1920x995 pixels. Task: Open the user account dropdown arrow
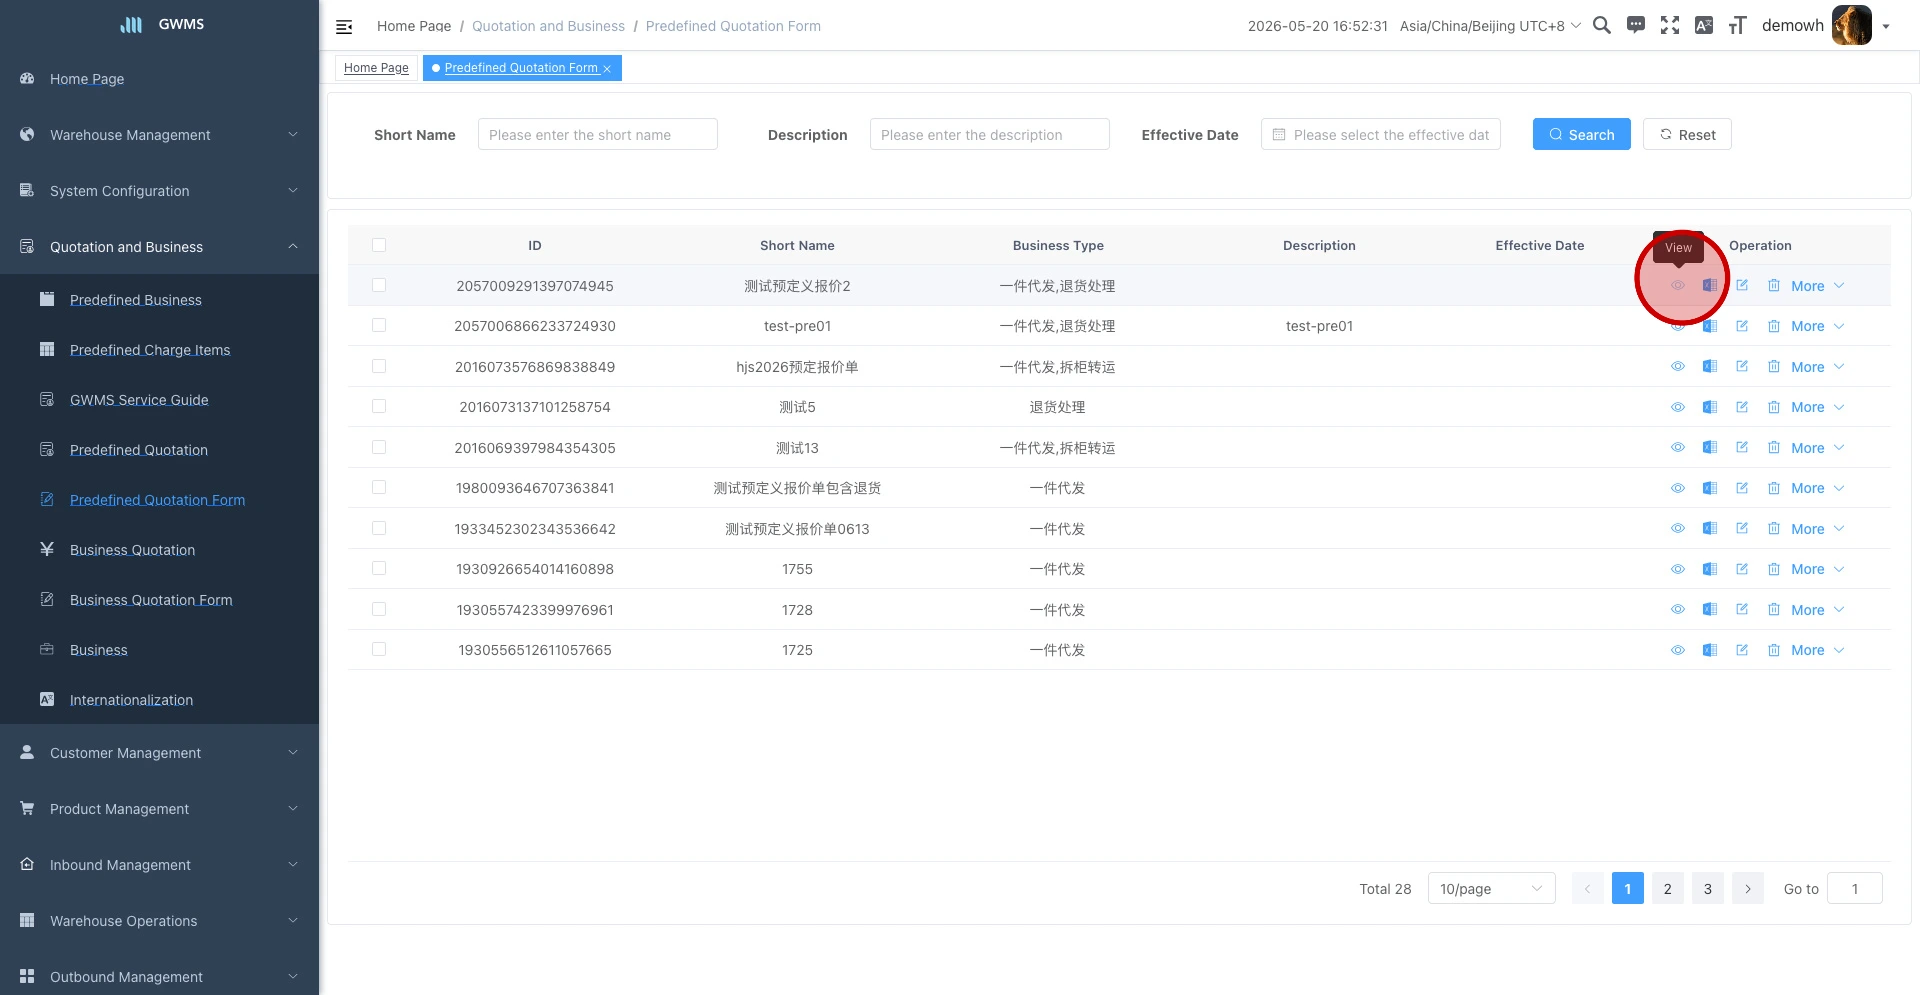pos(1886,26)
